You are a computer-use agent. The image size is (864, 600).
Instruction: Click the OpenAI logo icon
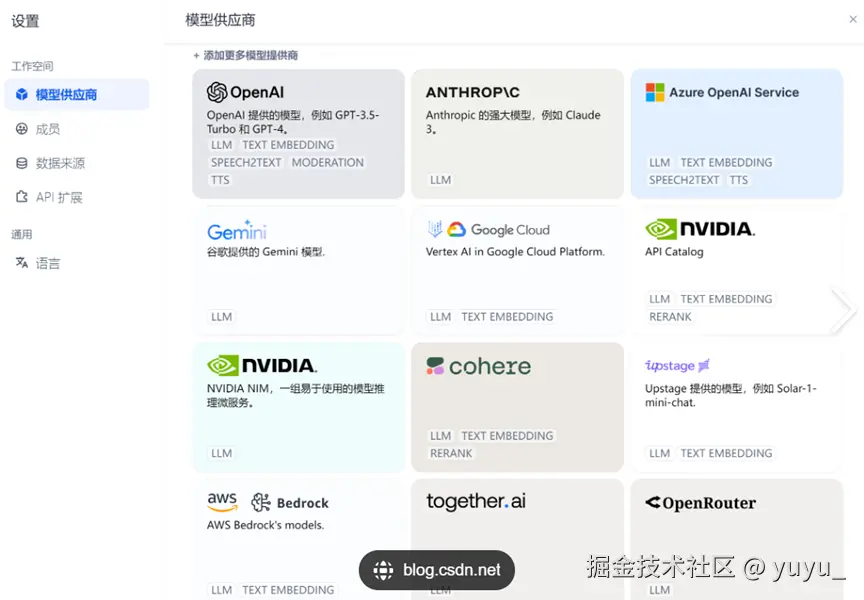click(x=217, y=93)
